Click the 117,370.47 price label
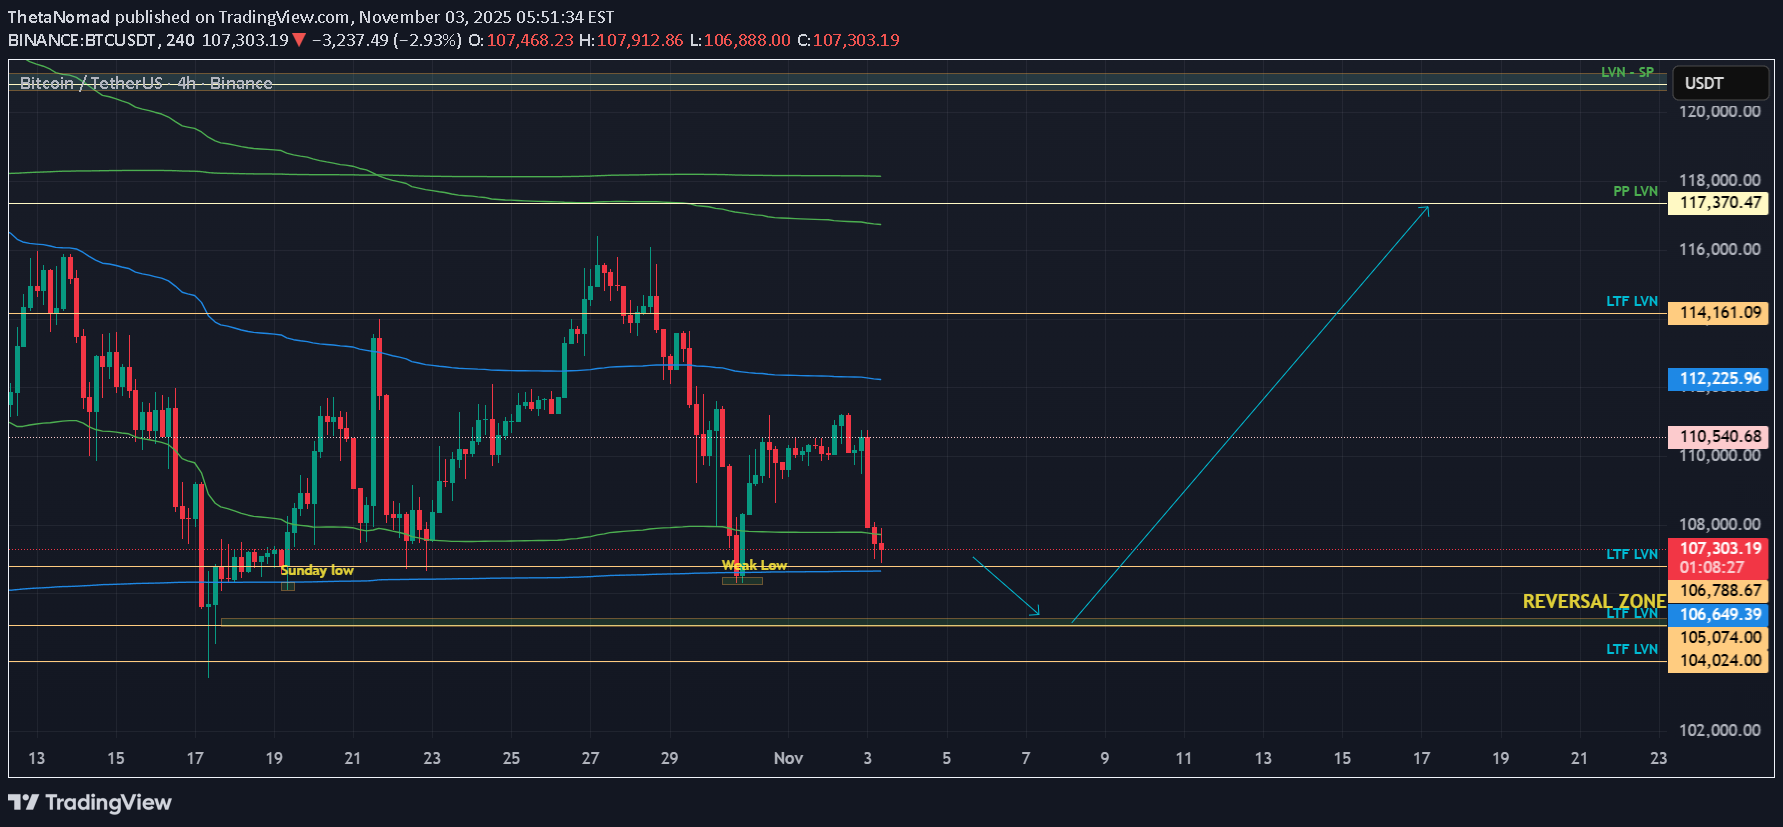This screenshot has width=1783, height=827. (1719, 203)
